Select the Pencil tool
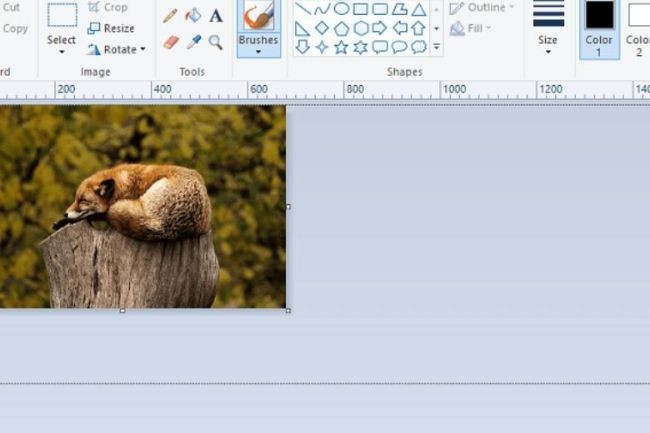The height and width of the screenshot is (433, 650). [170, 16]
